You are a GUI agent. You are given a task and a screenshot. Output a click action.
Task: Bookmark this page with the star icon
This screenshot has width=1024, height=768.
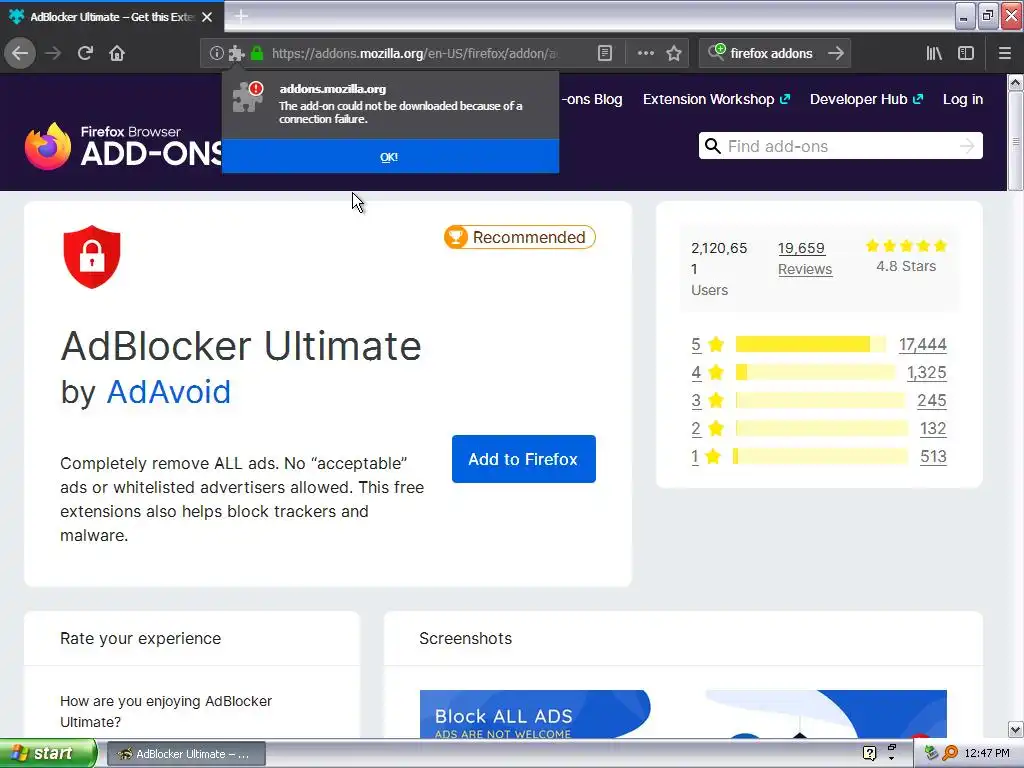click(x=674, y=53)
